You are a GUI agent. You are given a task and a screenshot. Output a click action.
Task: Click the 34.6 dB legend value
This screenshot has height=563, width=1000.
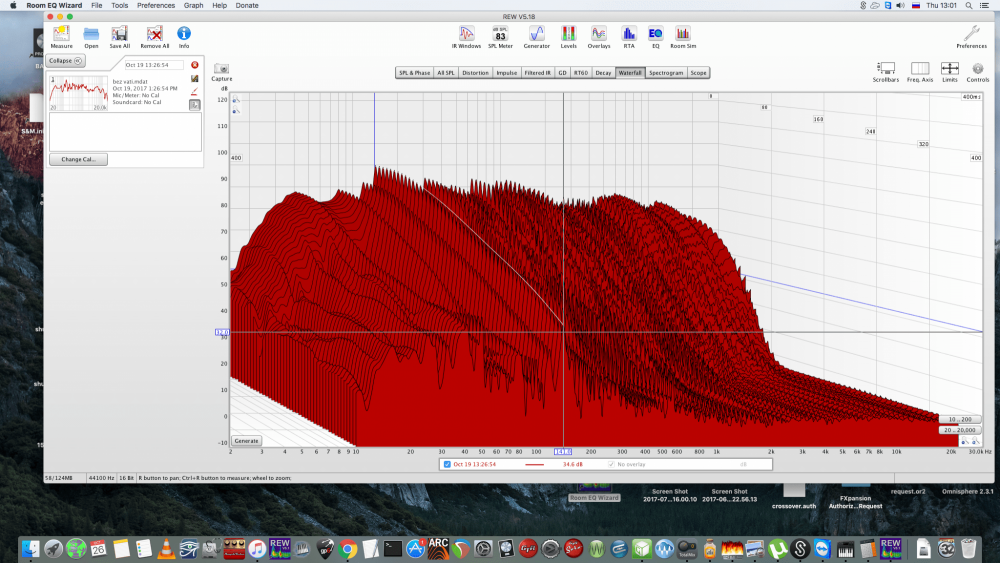click(x=572, y=464)
